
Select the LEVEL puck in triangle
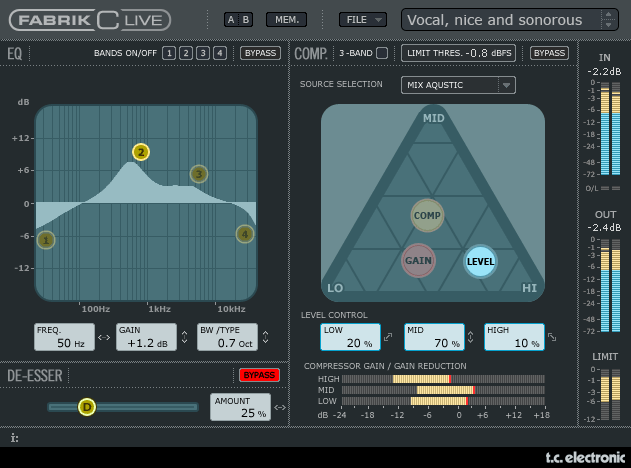pyautogui.click(x=481, y=261)
